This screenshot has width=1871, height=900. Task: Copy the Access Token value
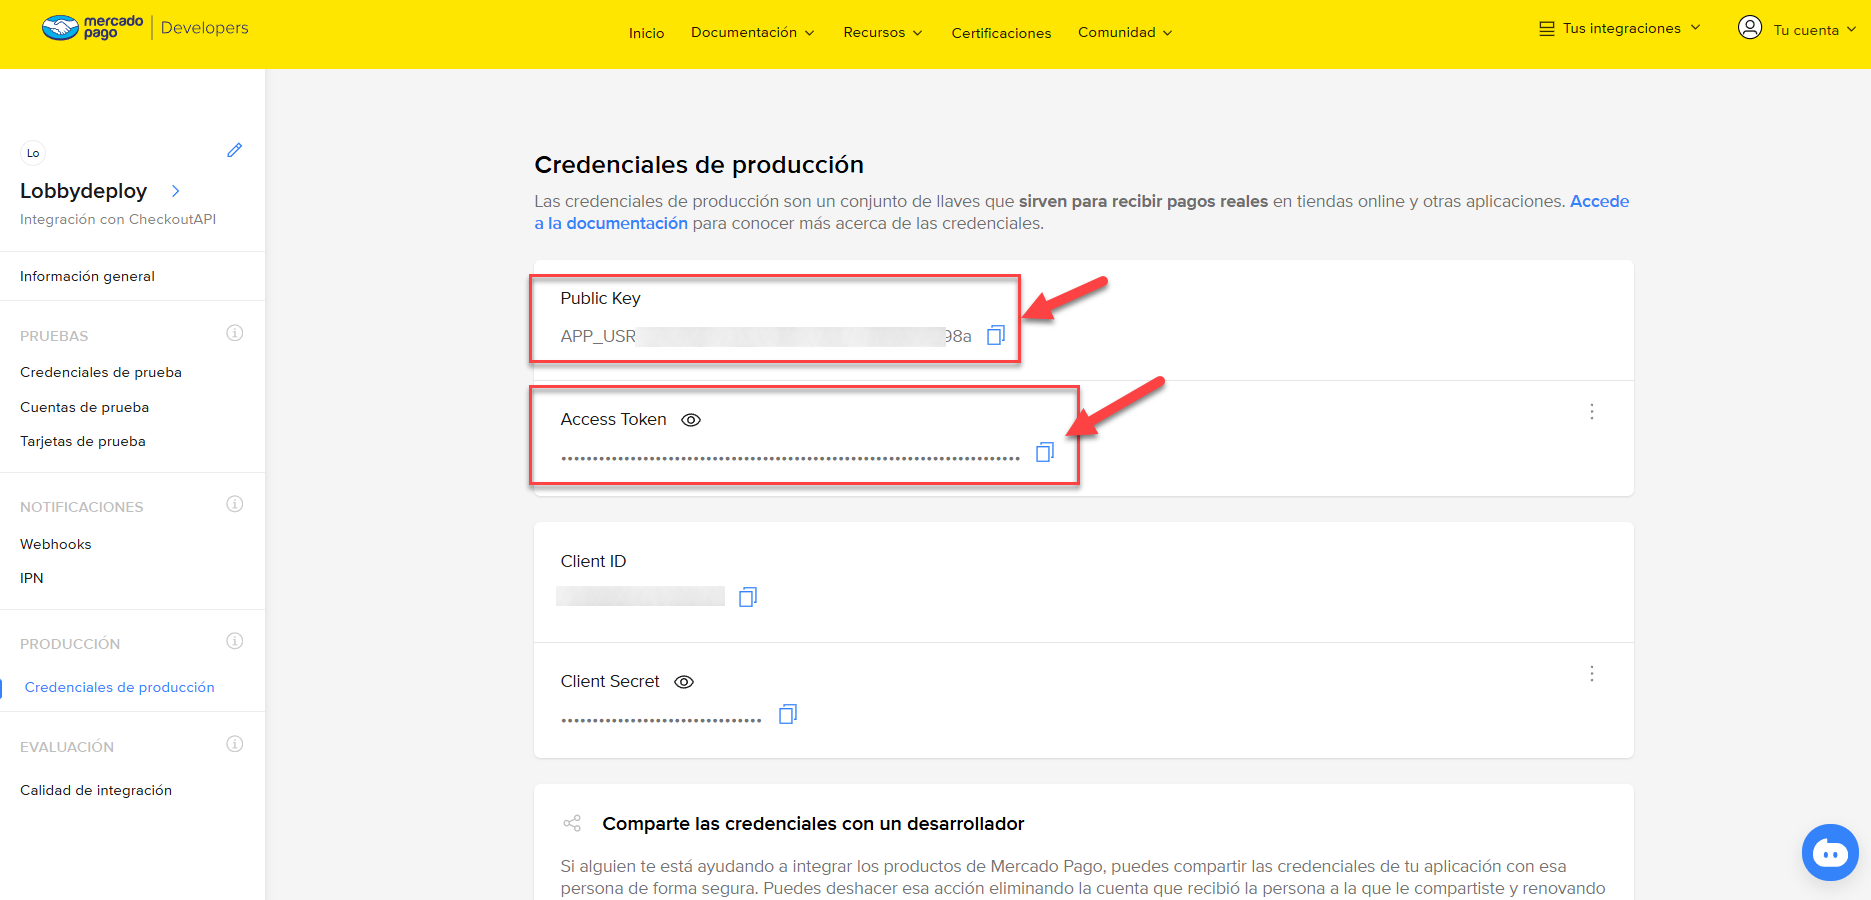pos(1044,452)
